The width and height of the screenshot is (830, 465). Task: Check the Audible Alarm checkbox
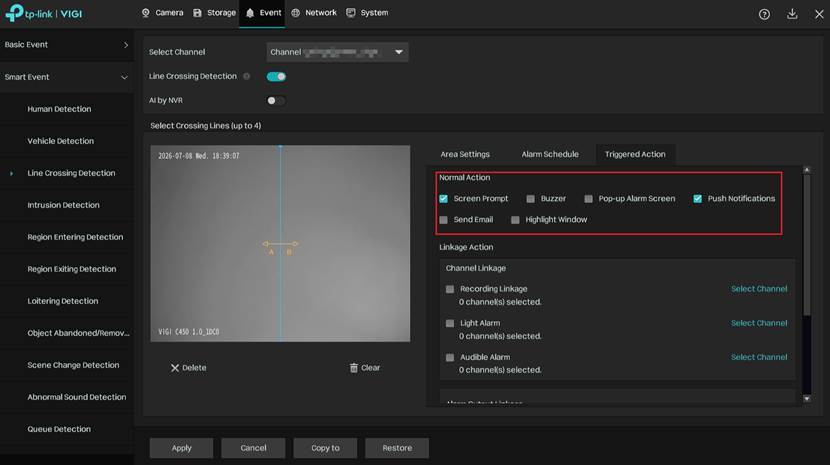(x=450, y=357)
